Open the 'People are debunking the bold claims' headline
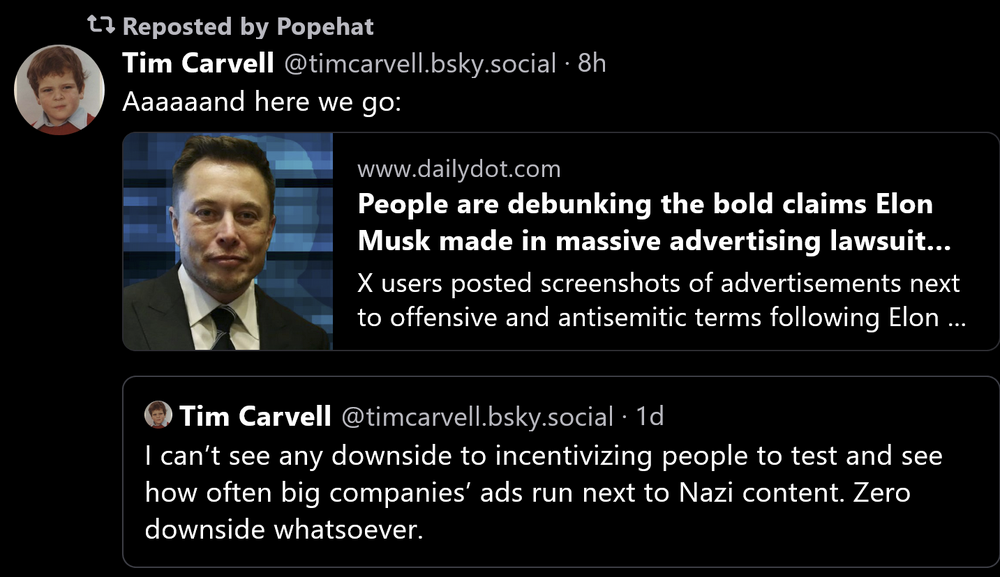This screenshot has width=1000, height=577. point(645,204)
